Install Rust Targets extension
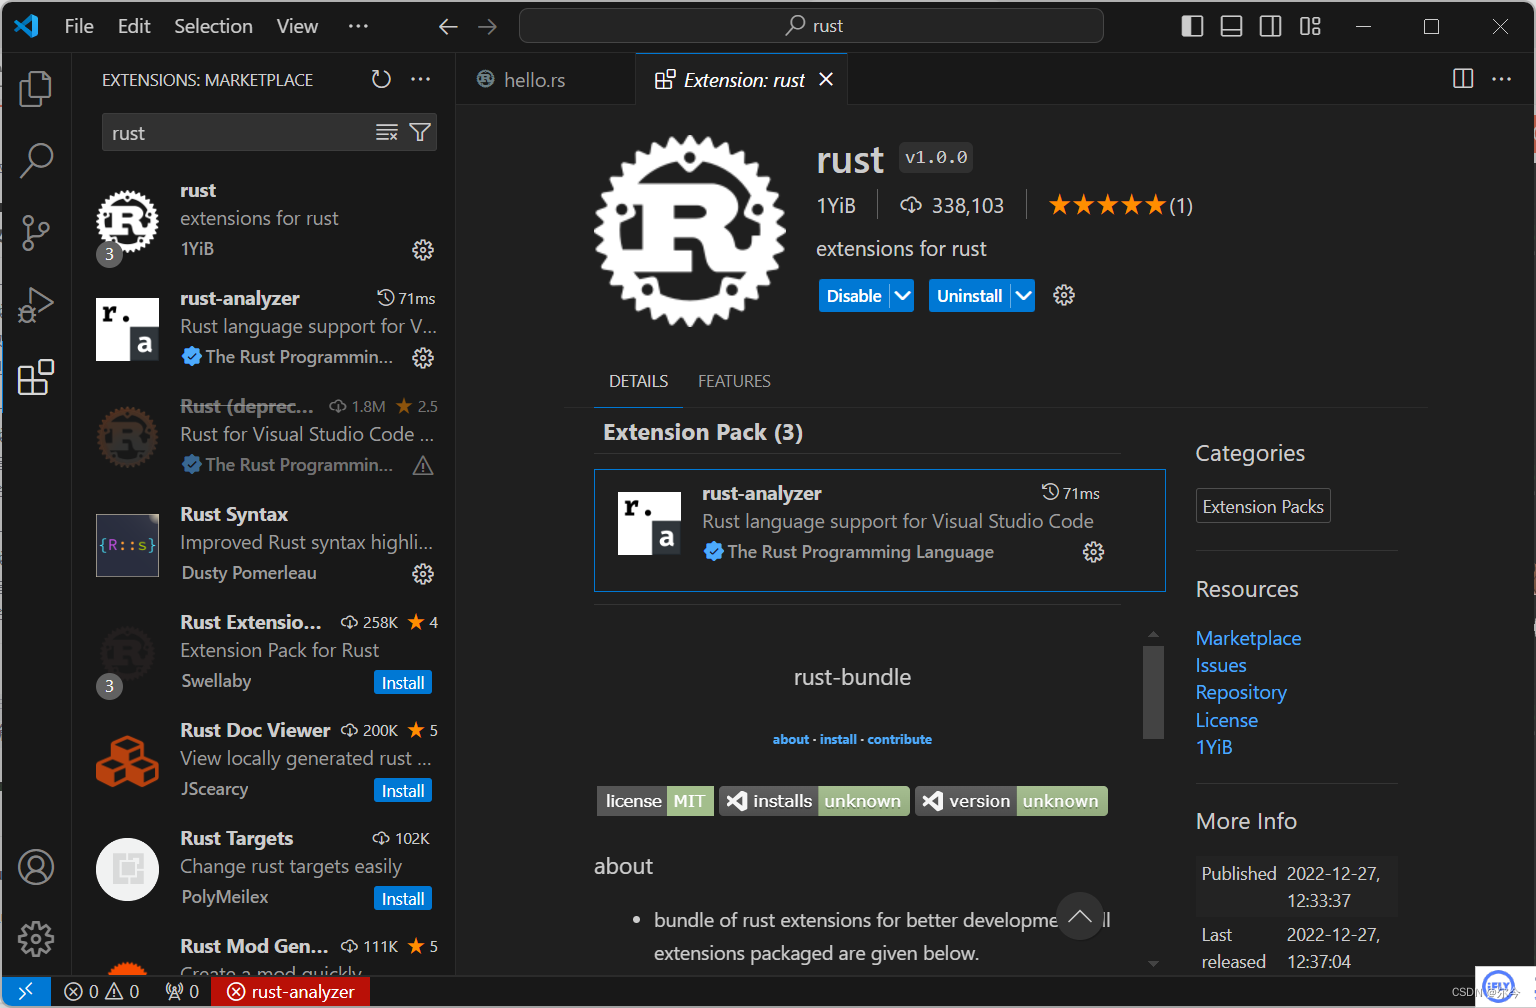Screen dimensions: 1536x1008 pyautogui.click(x=403, y=899)
